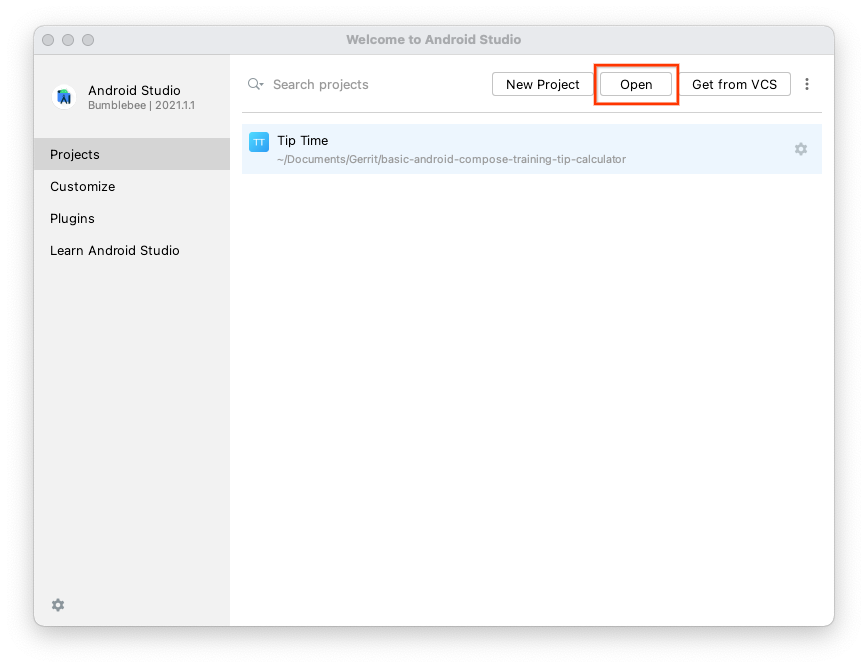The image size is (868, 668).
Task: Open Learn Android Studio section
Action: point(113,250)
